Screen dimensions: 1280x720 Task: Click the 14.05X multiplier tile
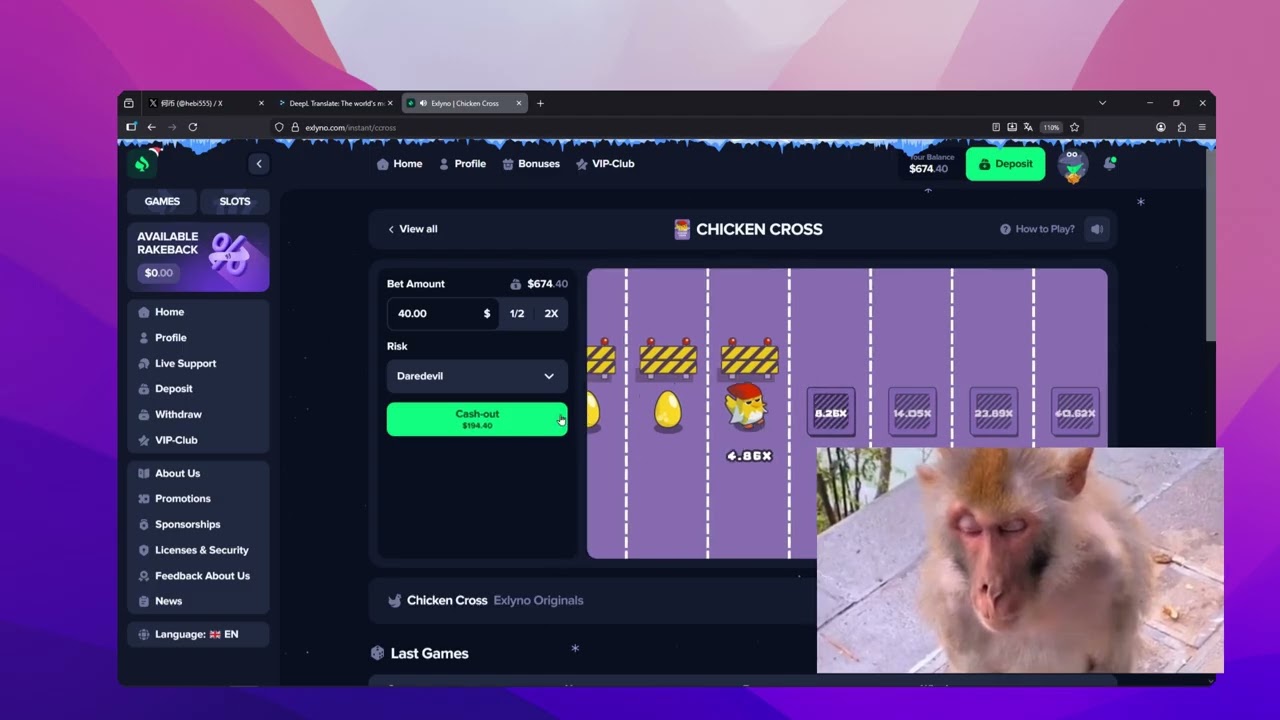912,412
